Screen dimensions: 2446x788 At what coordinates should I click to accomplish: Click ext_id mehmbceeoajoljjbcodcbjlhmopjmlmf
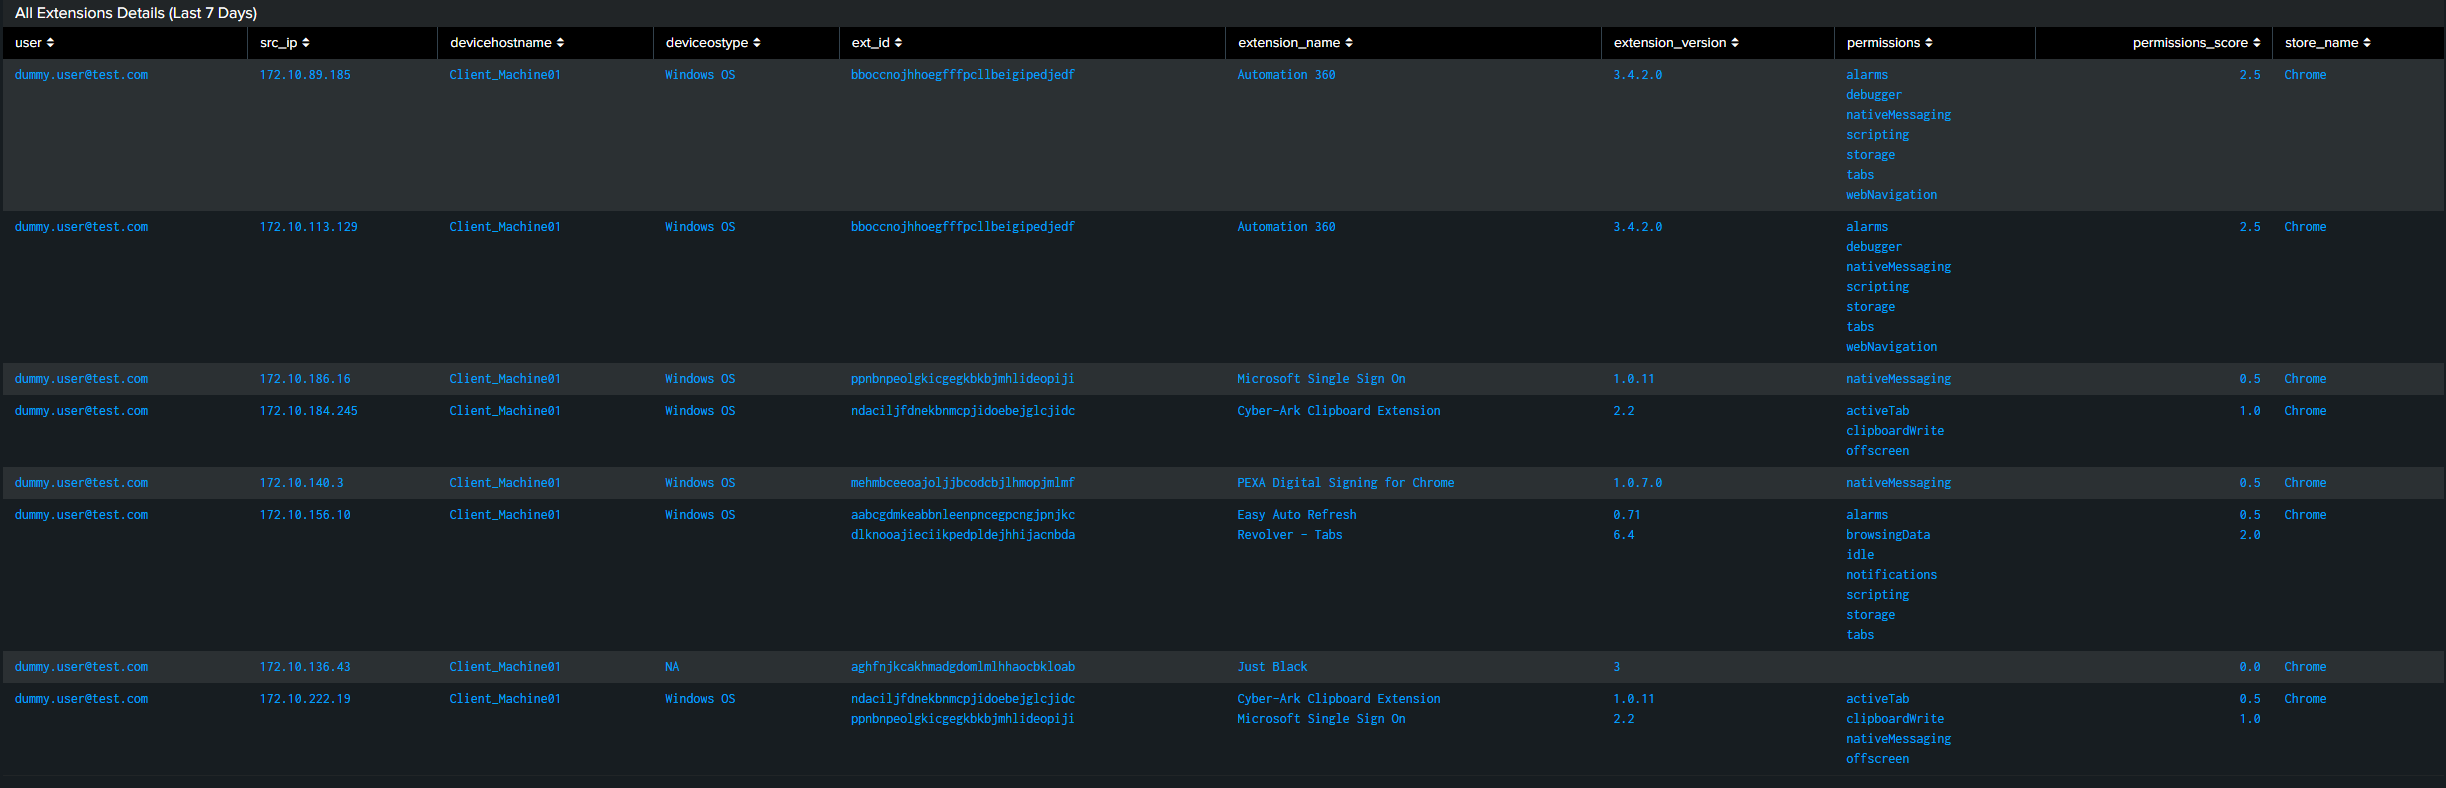(963, 483)
